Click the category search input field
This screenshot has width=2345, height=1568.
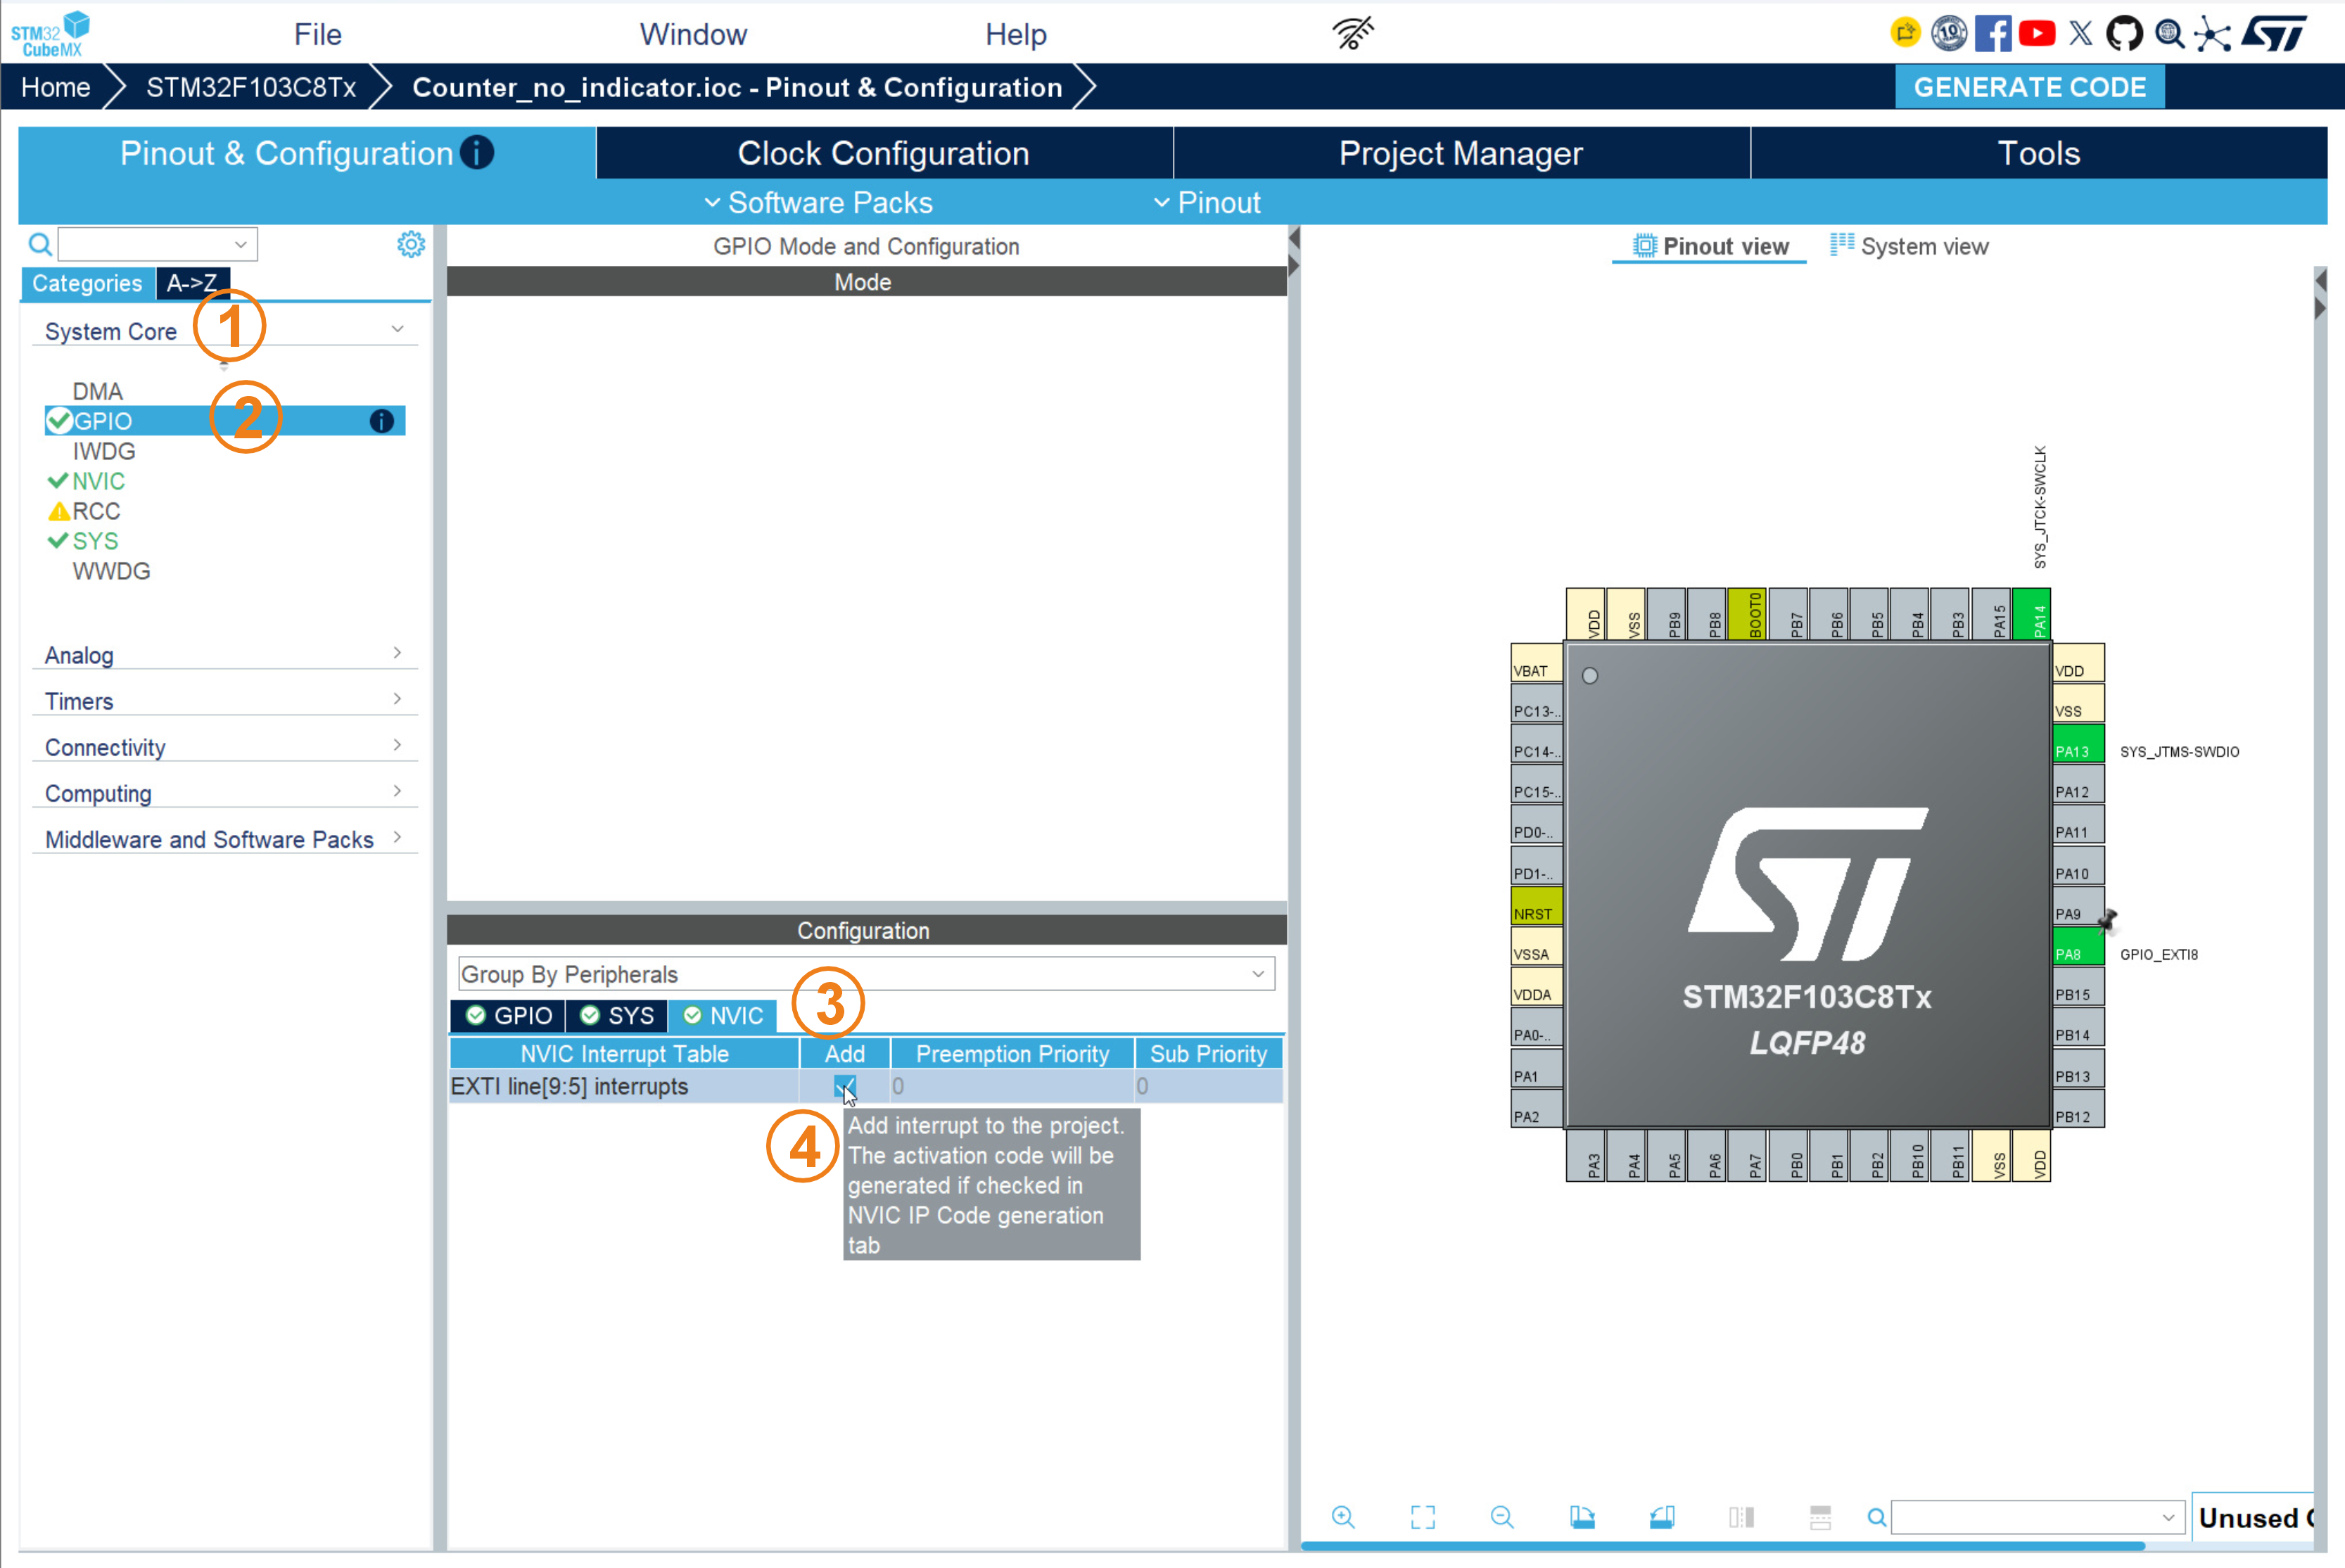157,244
